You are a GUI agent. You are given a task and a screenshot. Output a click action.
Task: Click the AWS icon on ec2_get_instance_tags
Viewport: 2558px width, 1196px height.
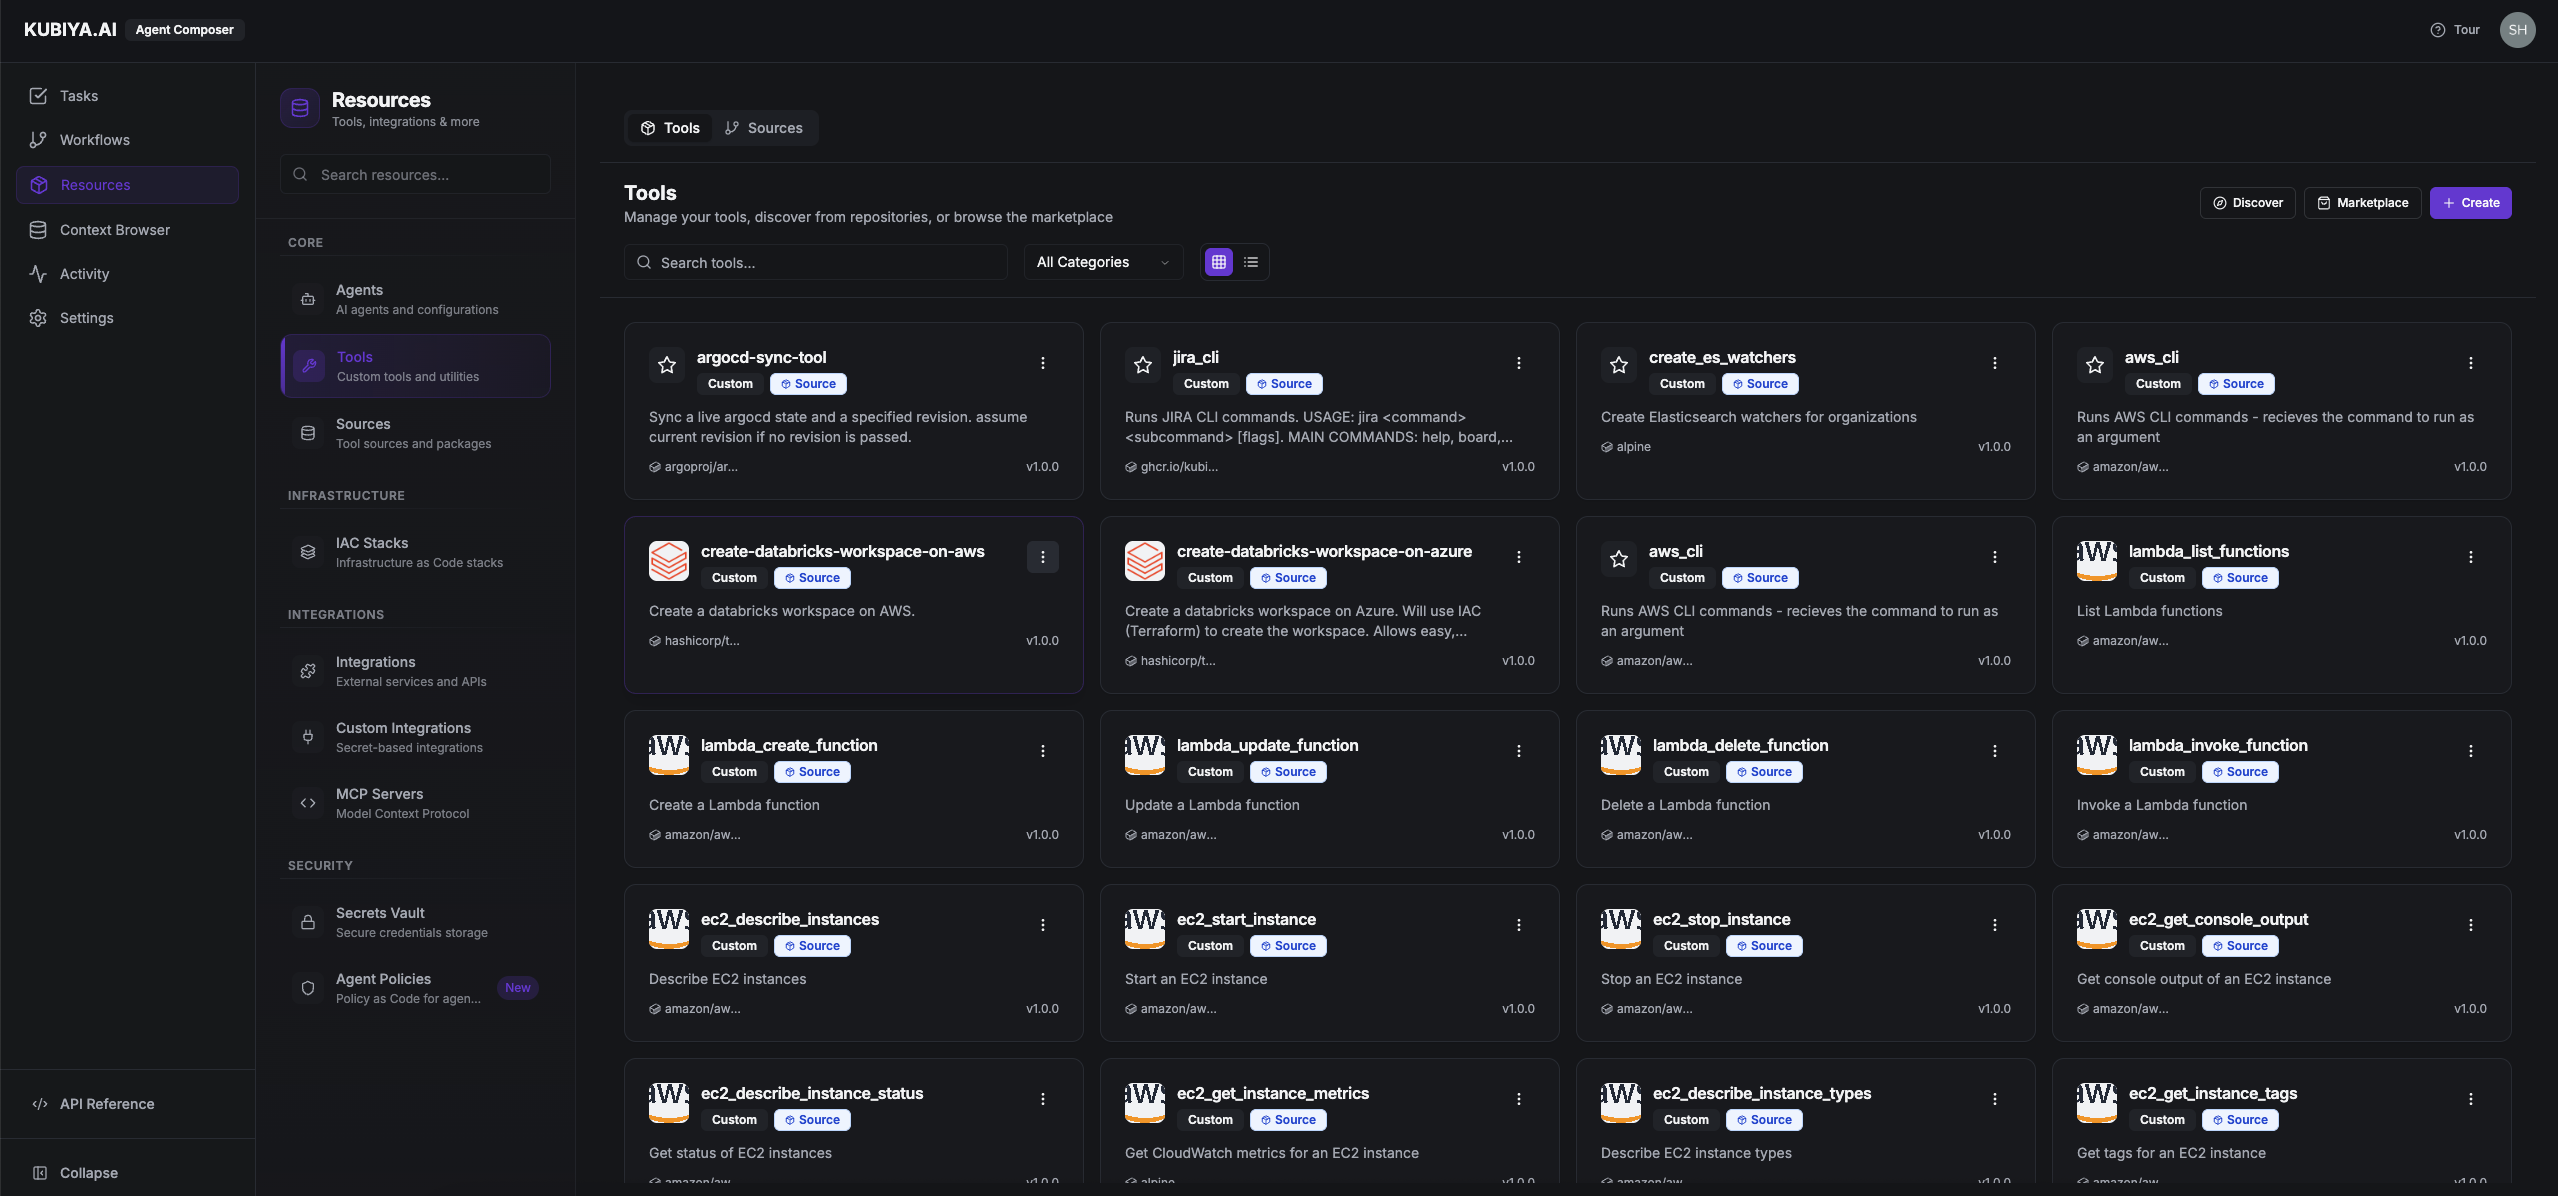pyautogui.click(x=2097, y=1103)
